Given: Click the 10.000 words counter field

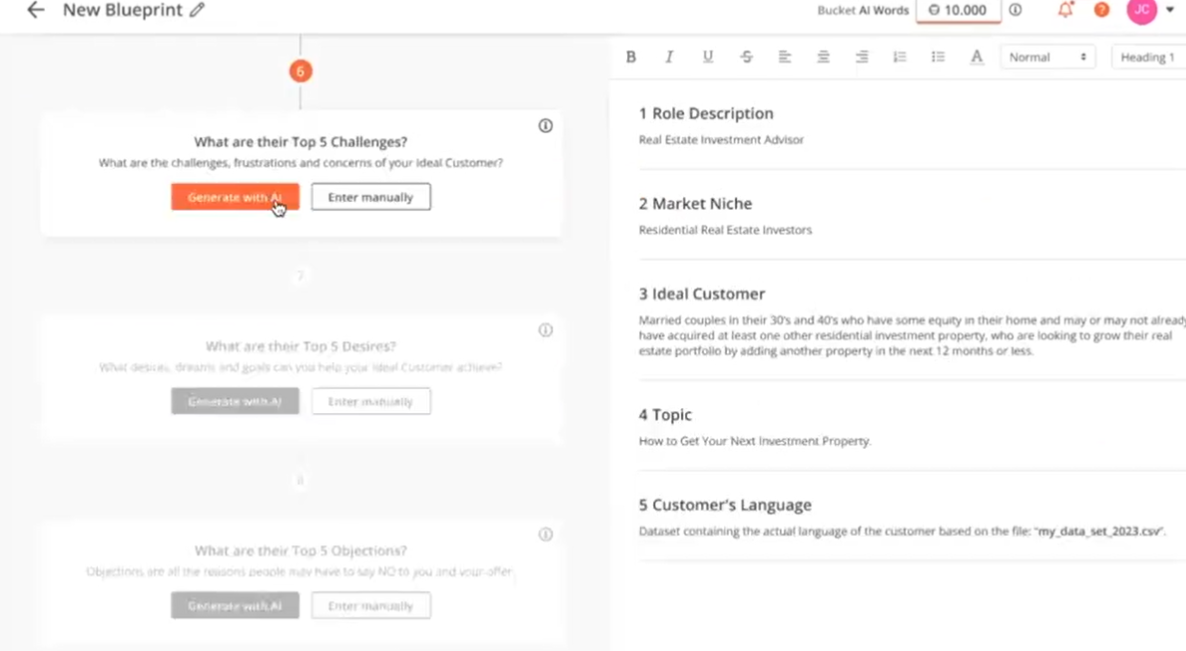Looking at the screenshot, I should tap(958, 11).
